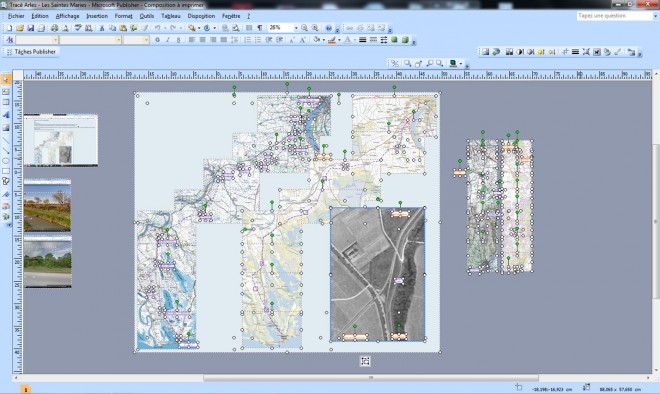Open the Disposition menu

point(201,16)
